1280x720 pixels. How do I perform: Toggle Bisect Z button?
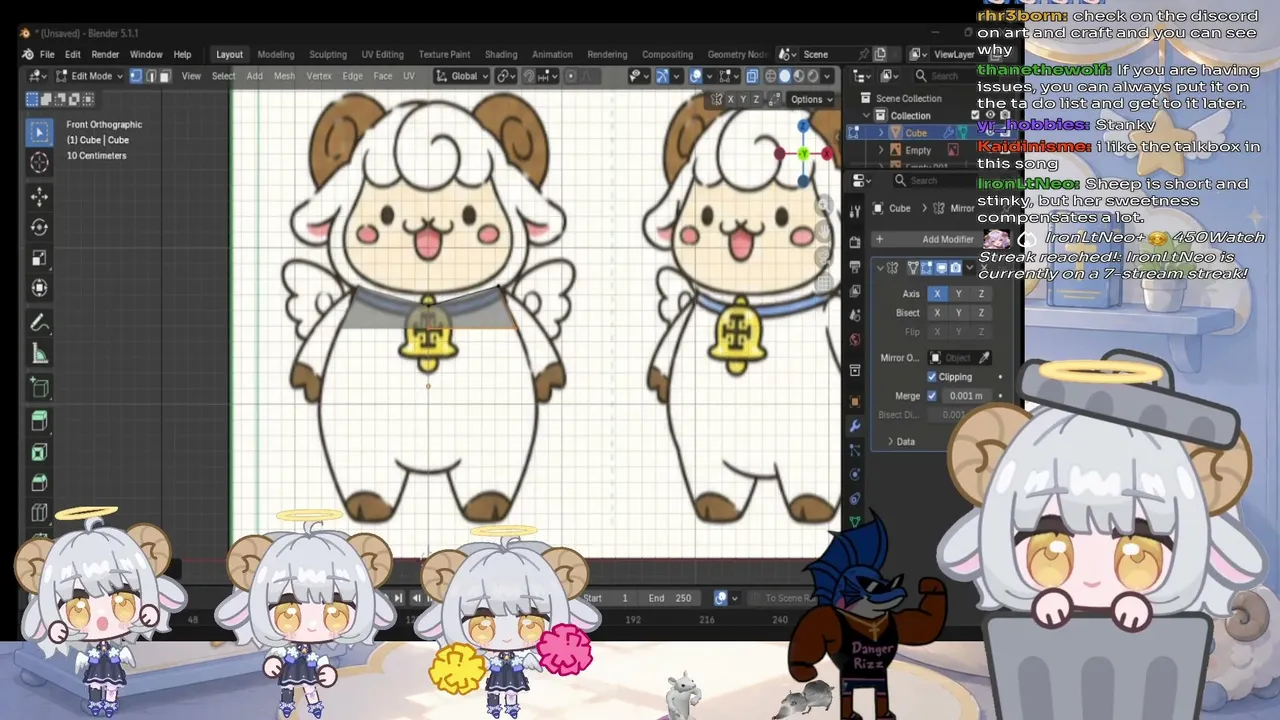tap(981, 313)
